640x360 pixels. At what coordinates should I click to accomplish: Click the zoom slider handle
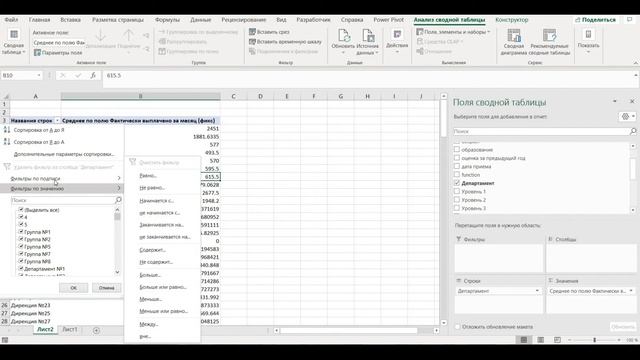click(595, 340)
